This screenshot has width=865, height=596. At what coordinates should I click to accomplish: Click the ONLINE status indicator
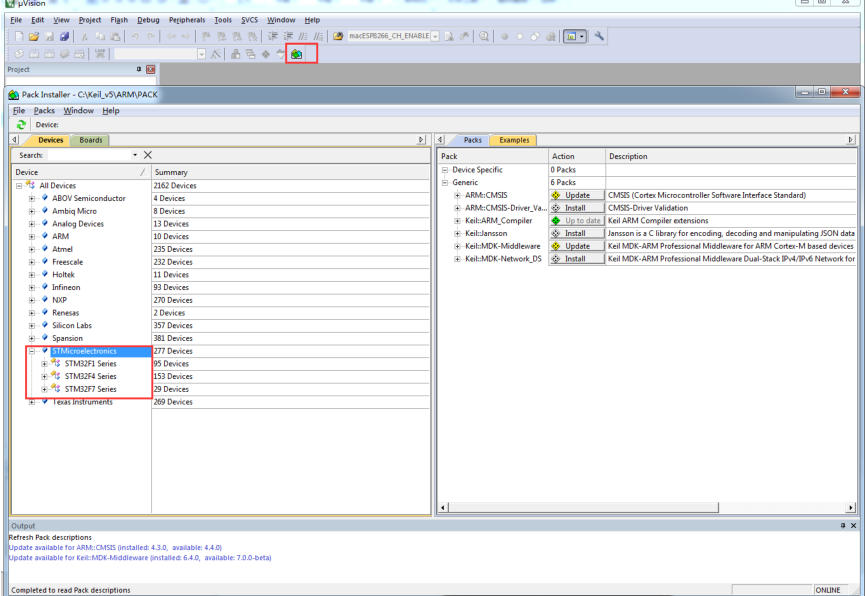click(827, 590)
